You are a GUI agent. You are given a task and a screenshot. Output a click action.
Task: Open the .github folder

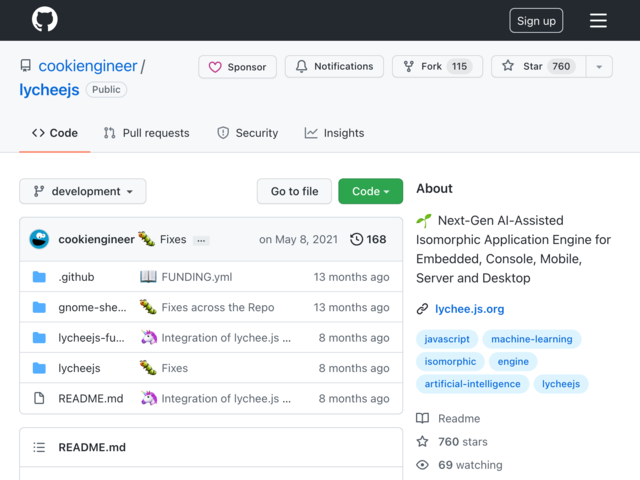tap(76, 277)
